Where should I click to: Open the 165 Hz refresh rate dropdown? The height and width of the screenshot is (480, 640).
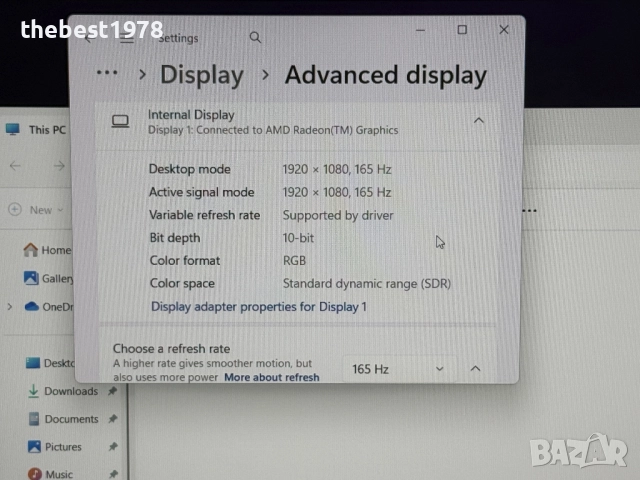[x=398, y=369]
